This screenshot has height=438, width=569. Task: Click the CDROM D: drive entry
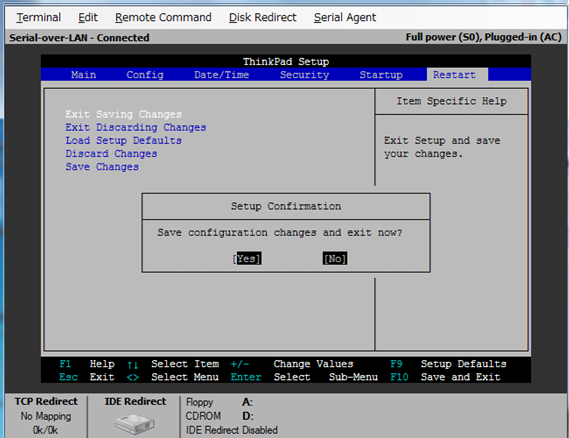tap(220, 416)
